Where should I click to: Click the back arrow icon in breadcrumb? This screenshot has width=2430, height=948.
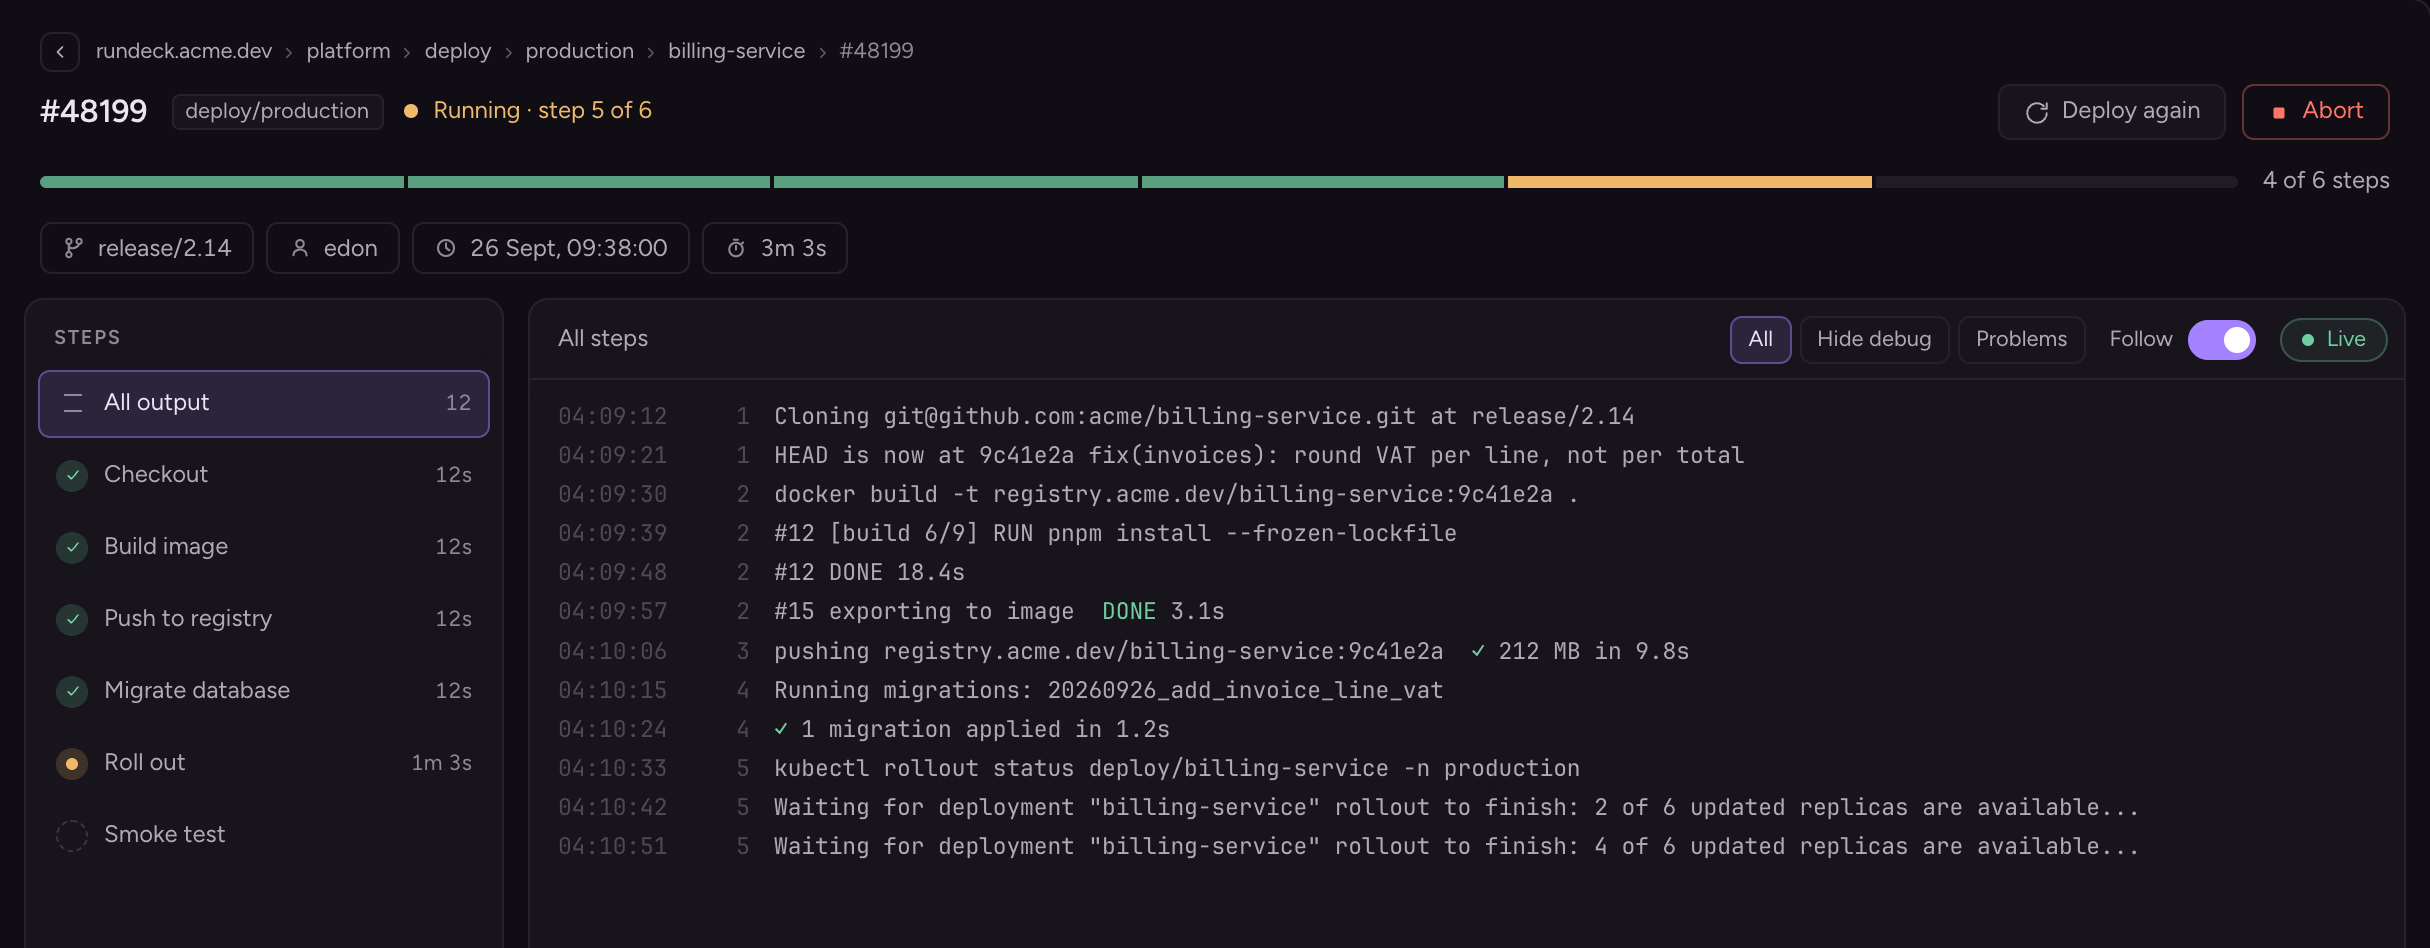pyautogui.click(x=60, y=51)
